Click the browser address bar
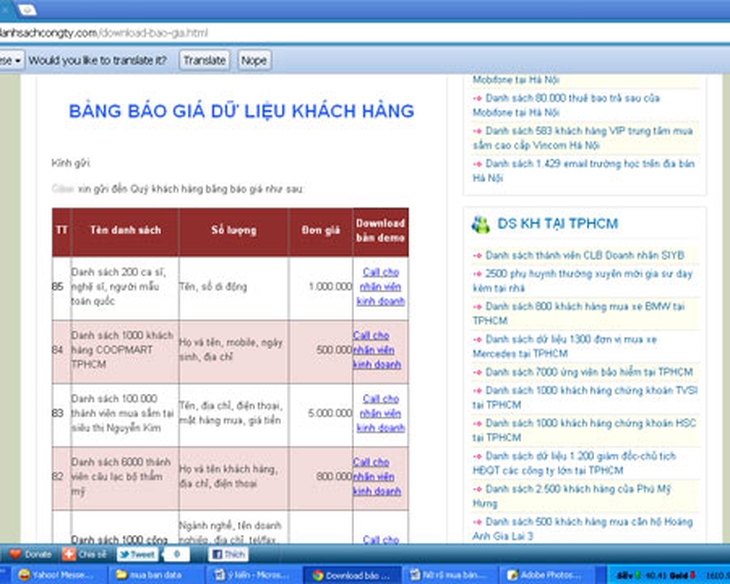The width and height of the screenshot is (730, 584). point(365,33)
